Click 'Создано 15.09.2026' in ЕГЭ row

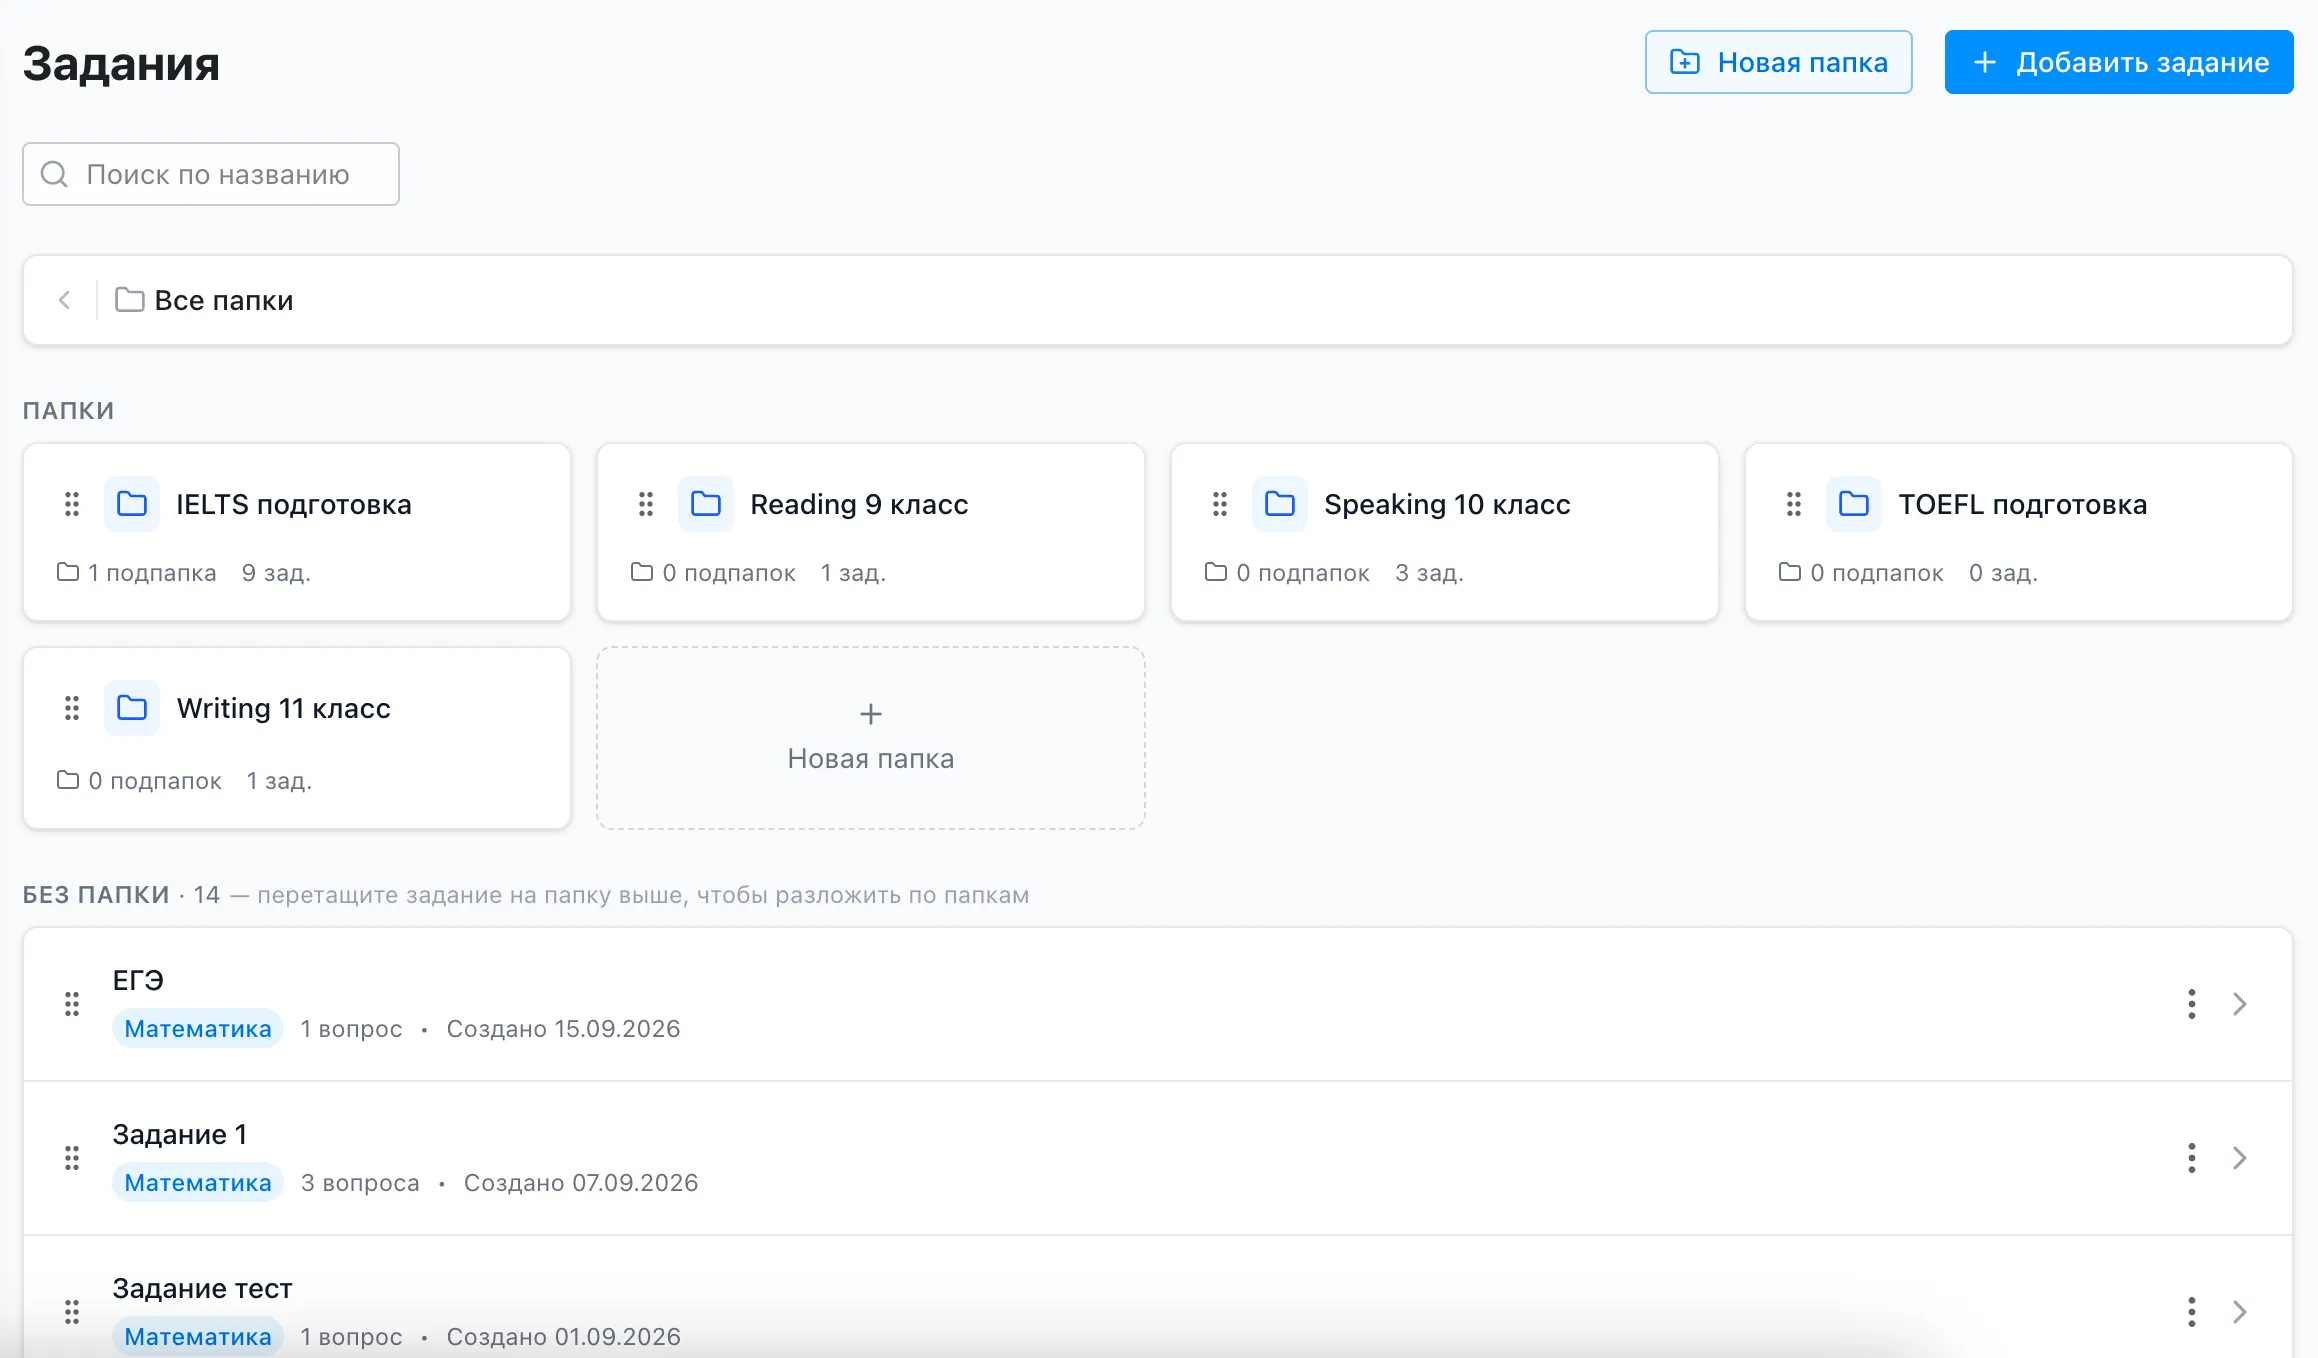(563, 1028)
